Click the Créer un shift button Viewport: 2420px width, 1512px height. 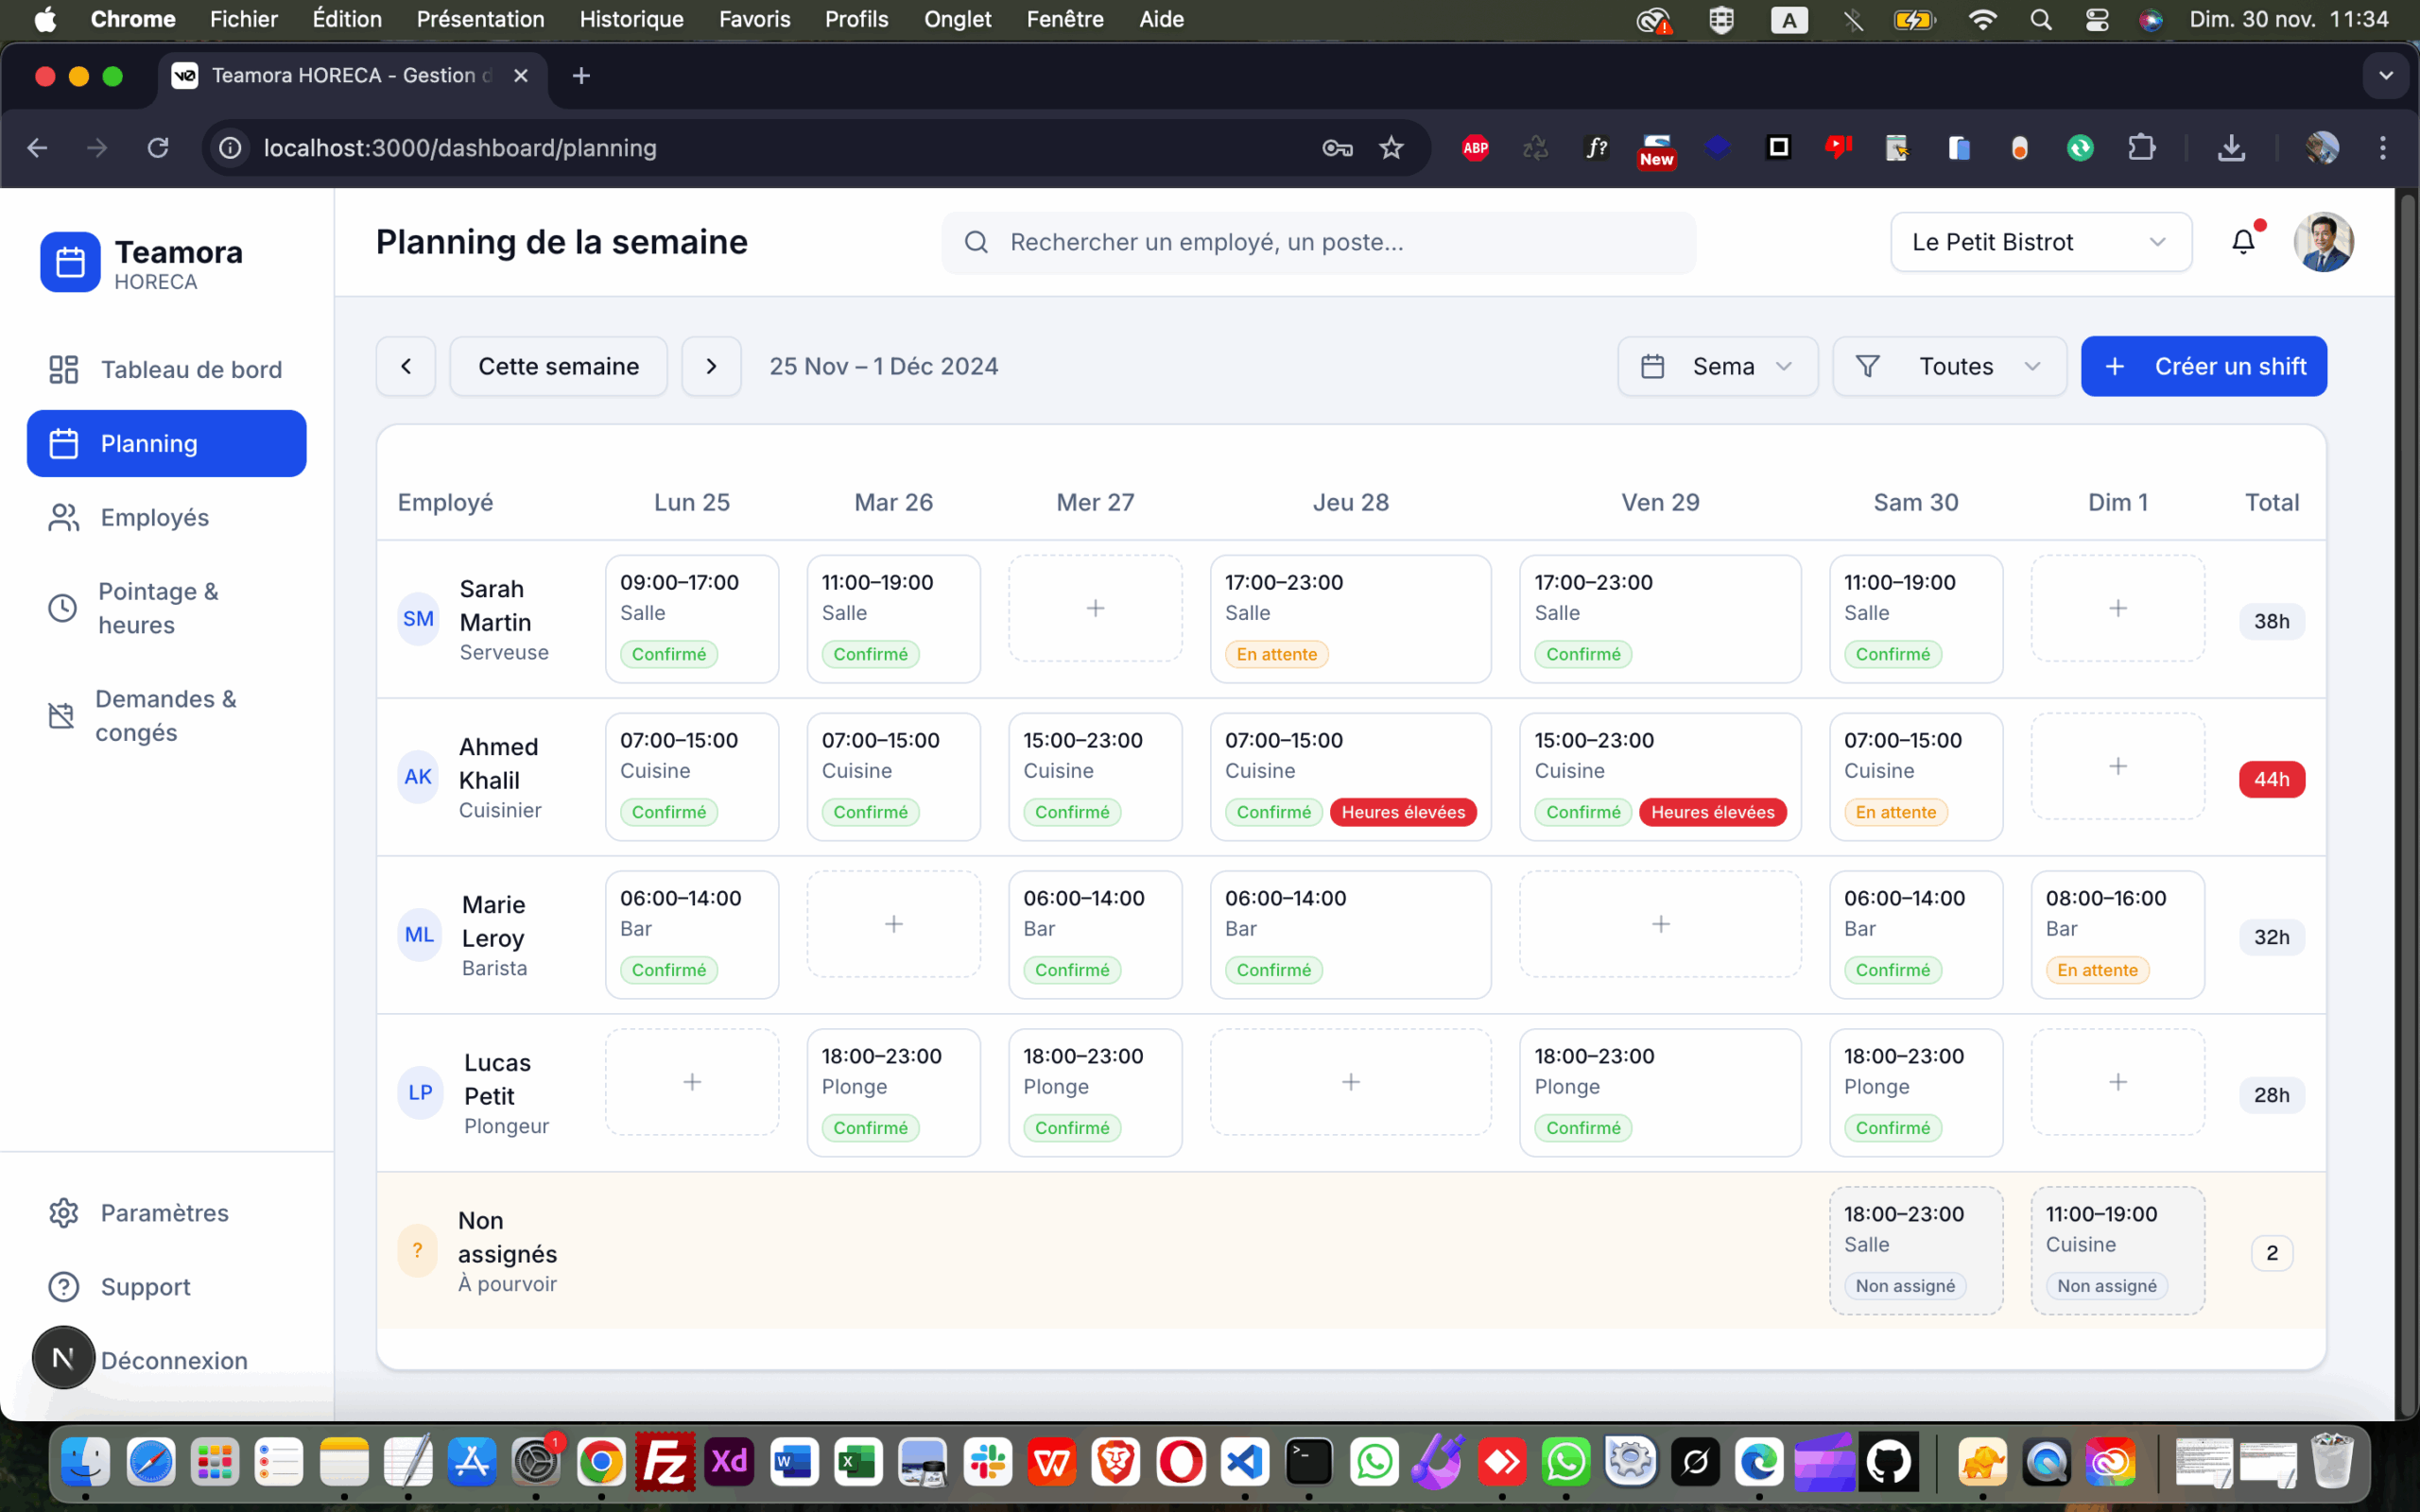(x=2204, y=366)
